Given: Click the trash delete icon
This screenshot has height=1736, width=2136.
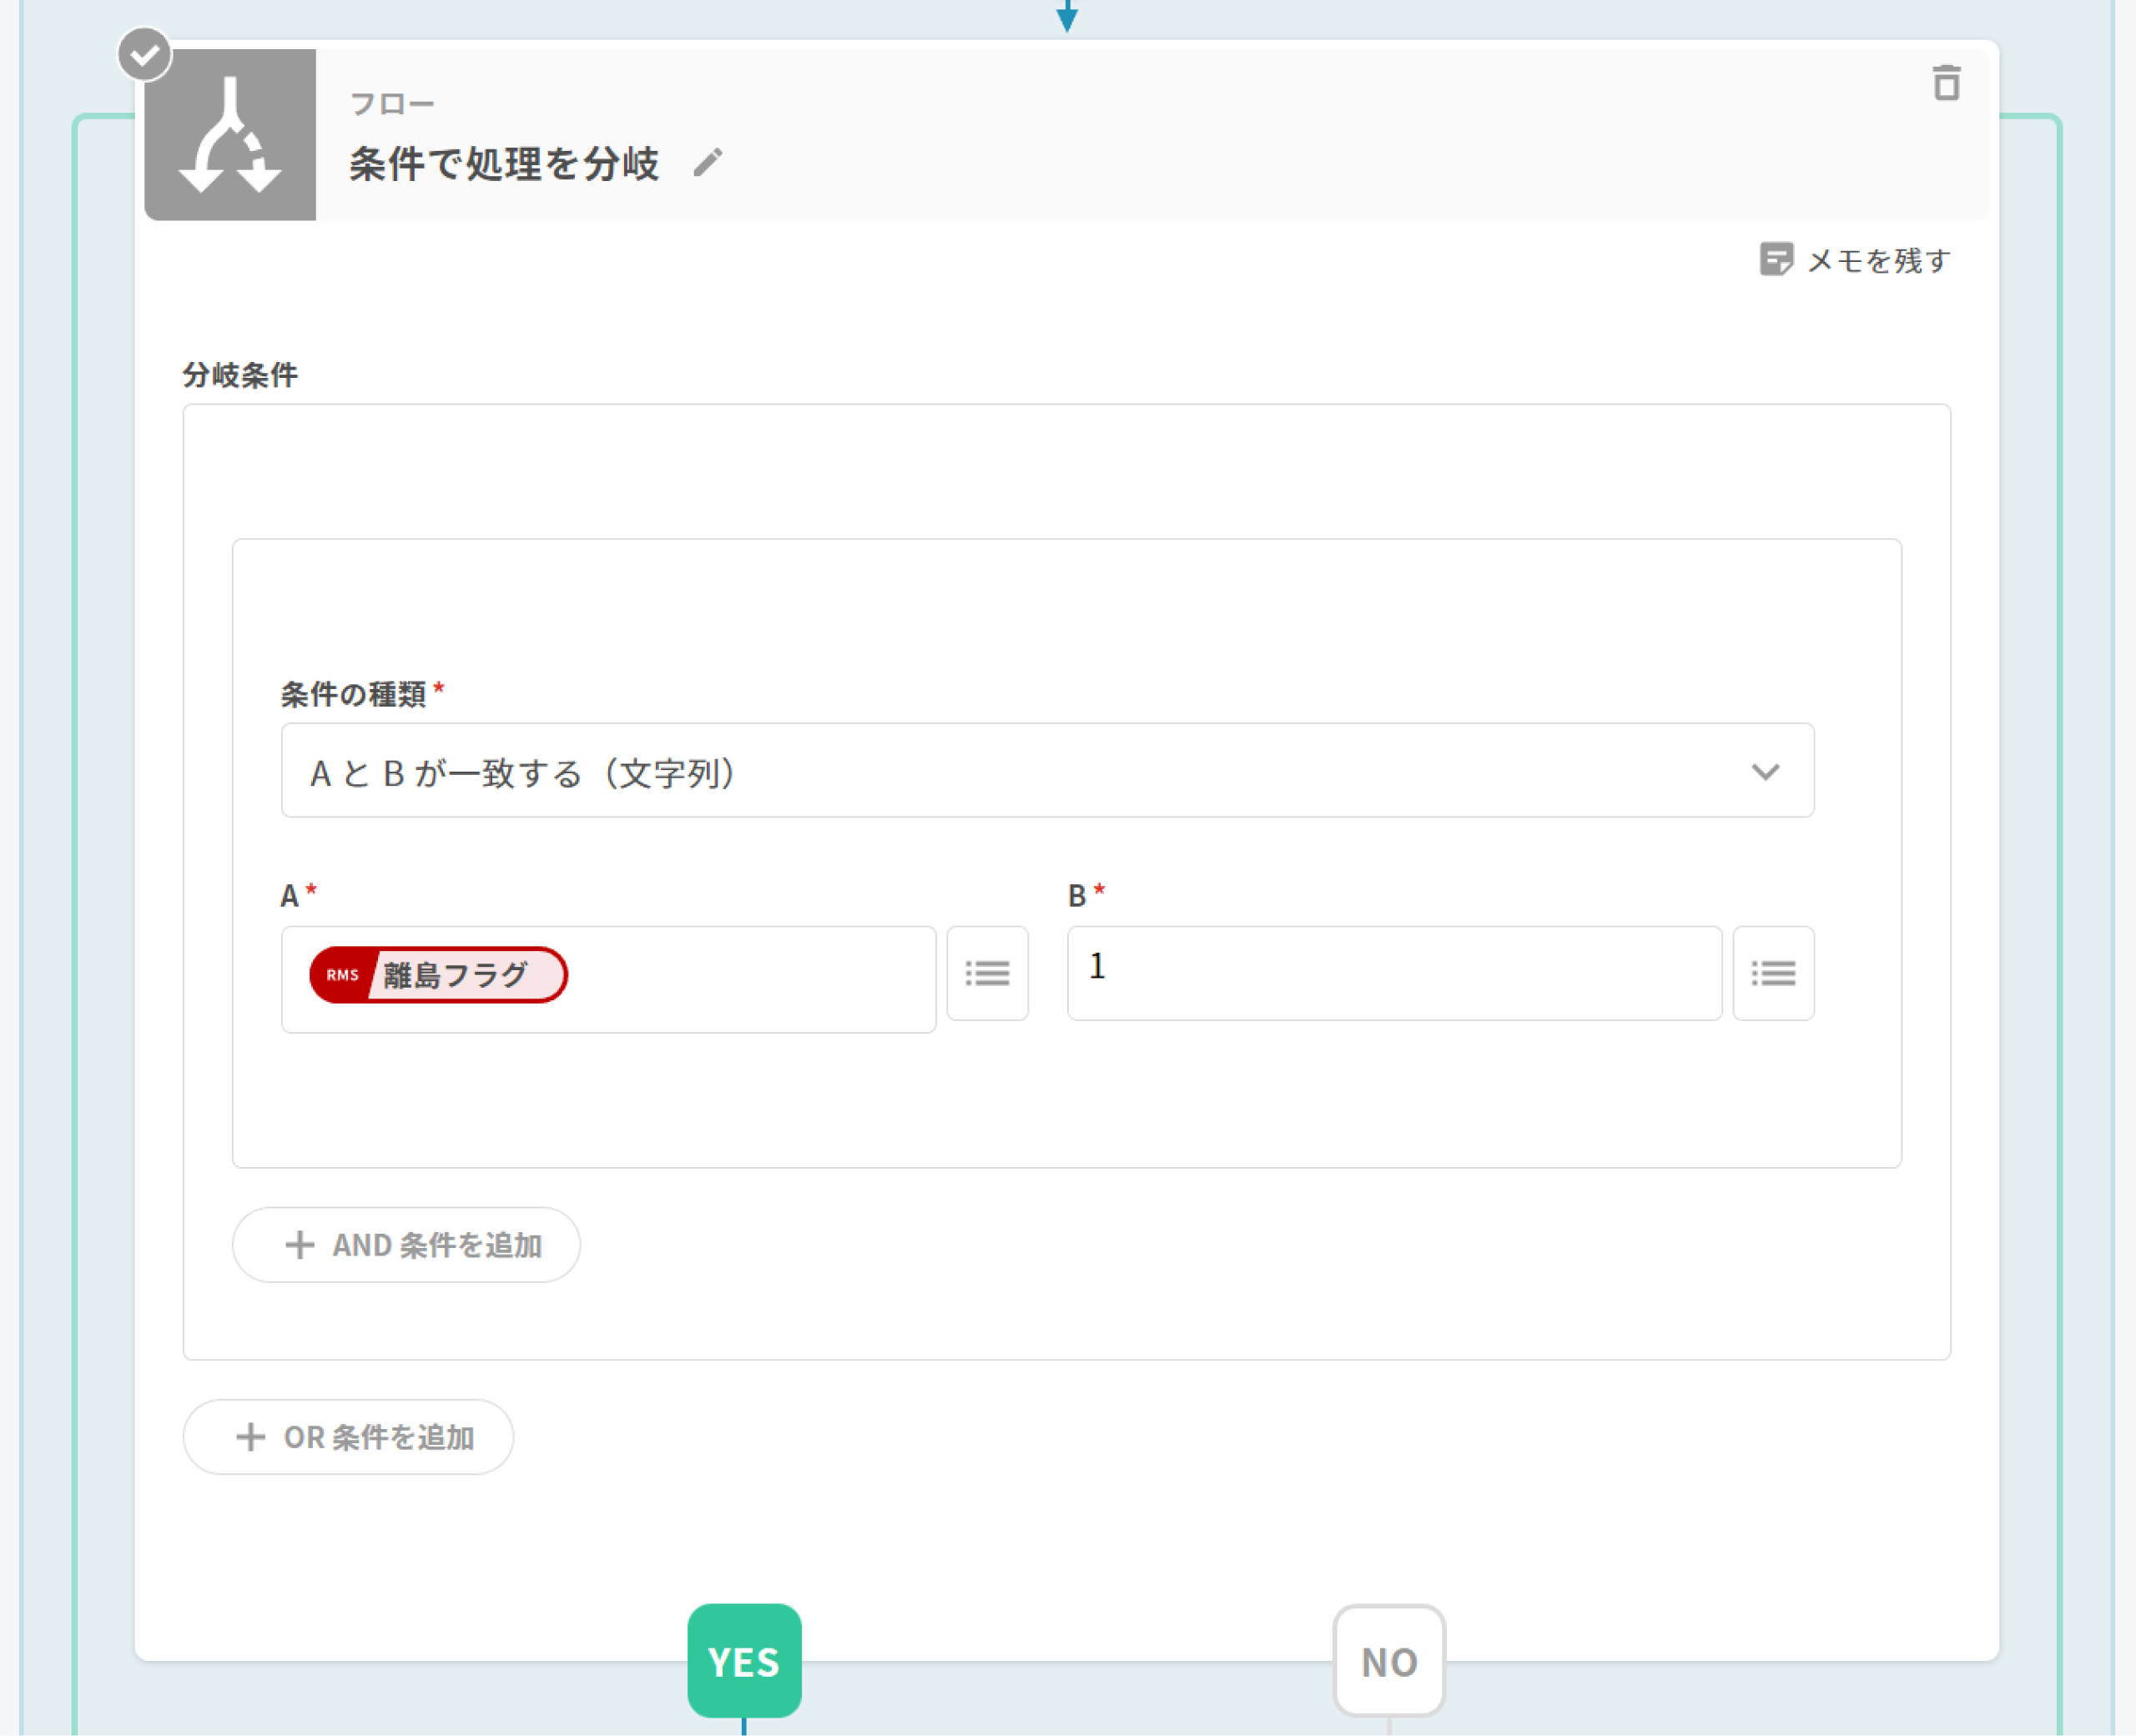Looking at the screenshot, I should click(1945, 83).
